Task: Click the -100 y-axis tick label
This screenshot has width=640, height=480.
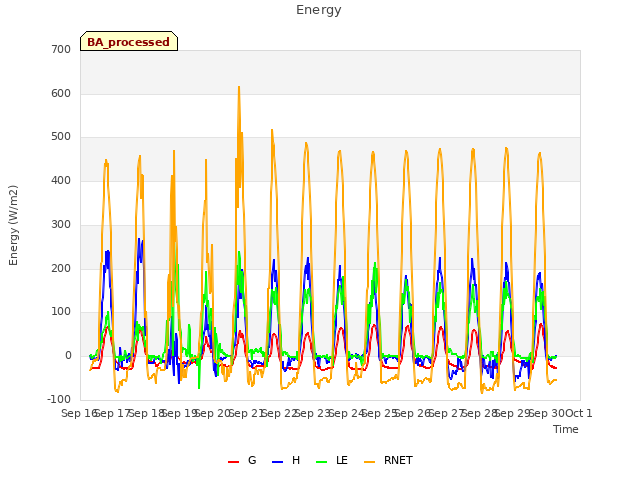Action: pyautogui.click(x=59, y=399)
